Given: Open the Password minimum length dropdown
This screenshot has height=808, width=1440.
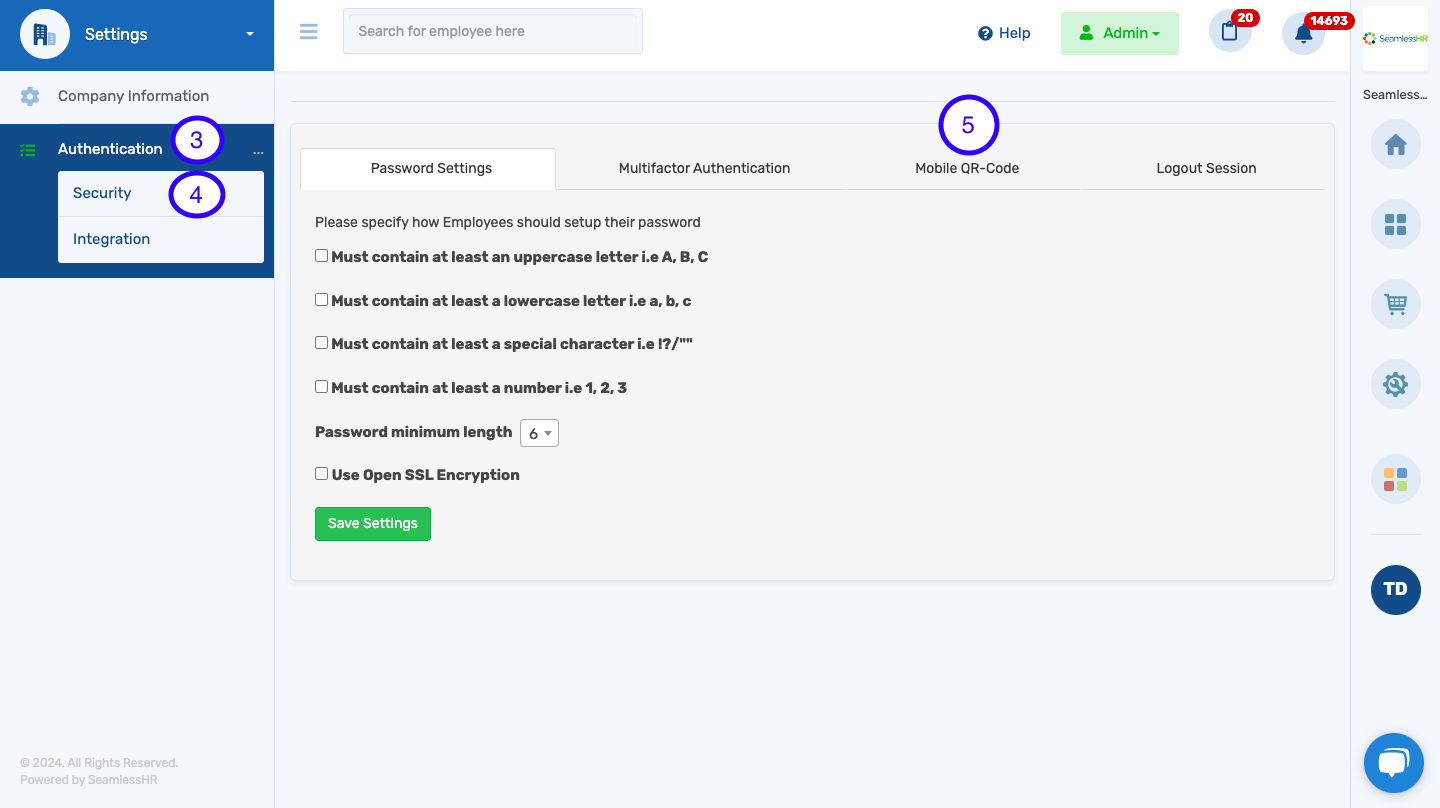Looking at the screenshot, I should (x=539, y=433).
